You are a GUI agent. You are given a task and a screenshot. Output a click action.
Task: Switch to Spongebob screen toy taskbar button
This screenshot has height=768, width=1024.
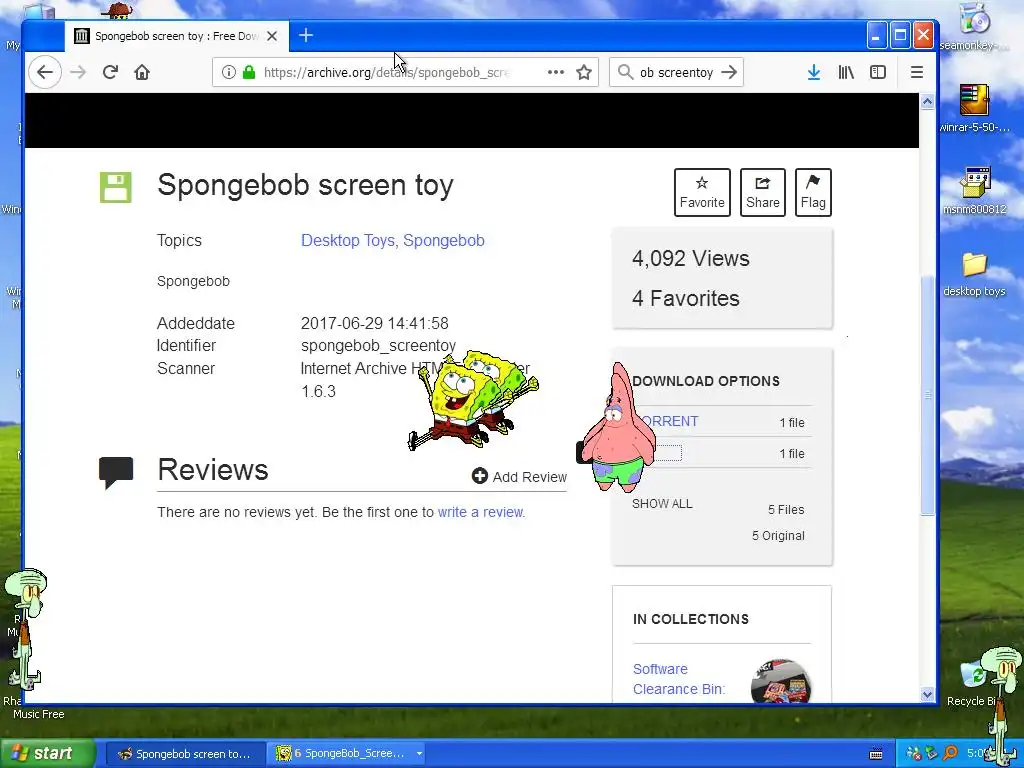(x=185, y=754)
